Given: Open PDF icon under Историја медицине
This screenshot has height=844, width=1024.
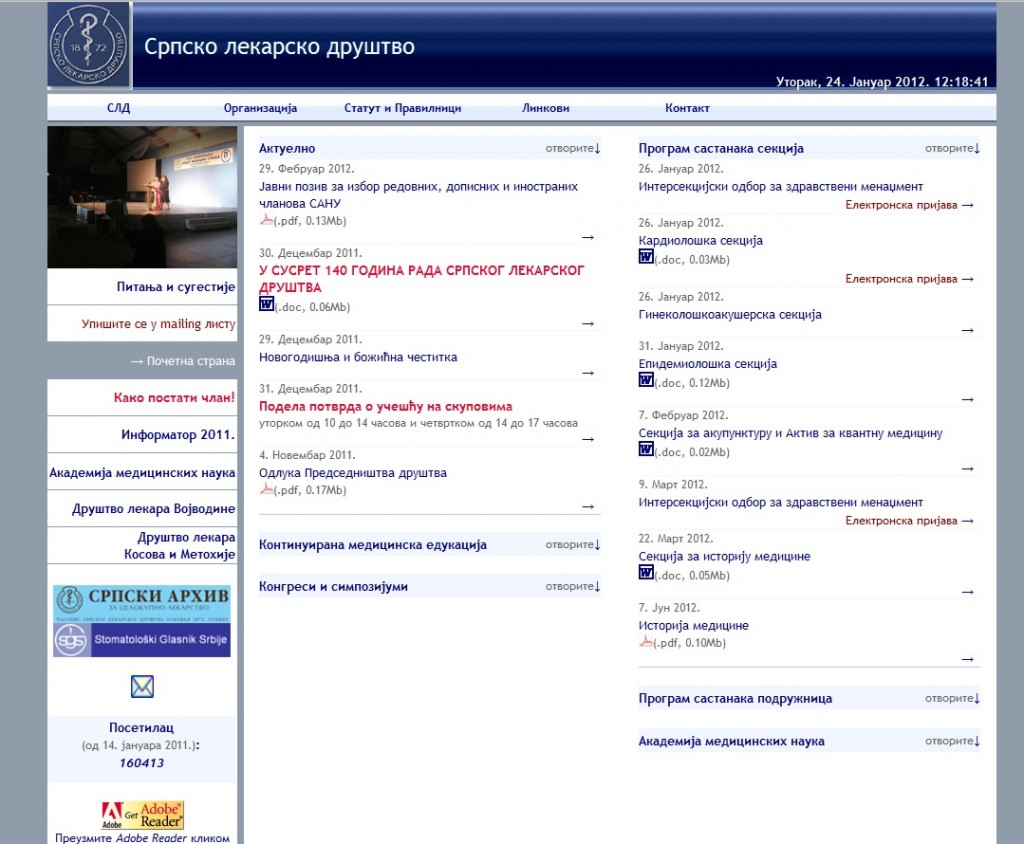Looking at the screenshot, I should [646, 642].
